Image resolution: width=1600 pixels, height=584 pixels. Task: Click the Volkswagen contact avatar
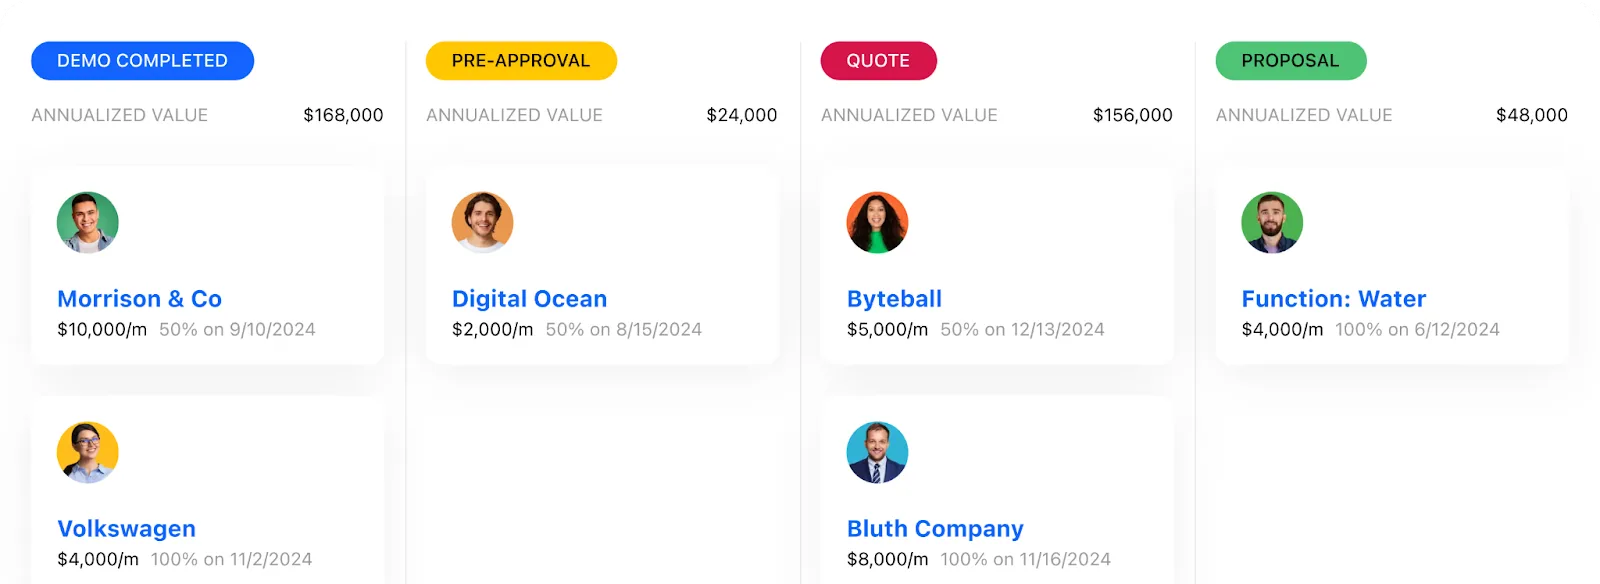coord(88,452)
